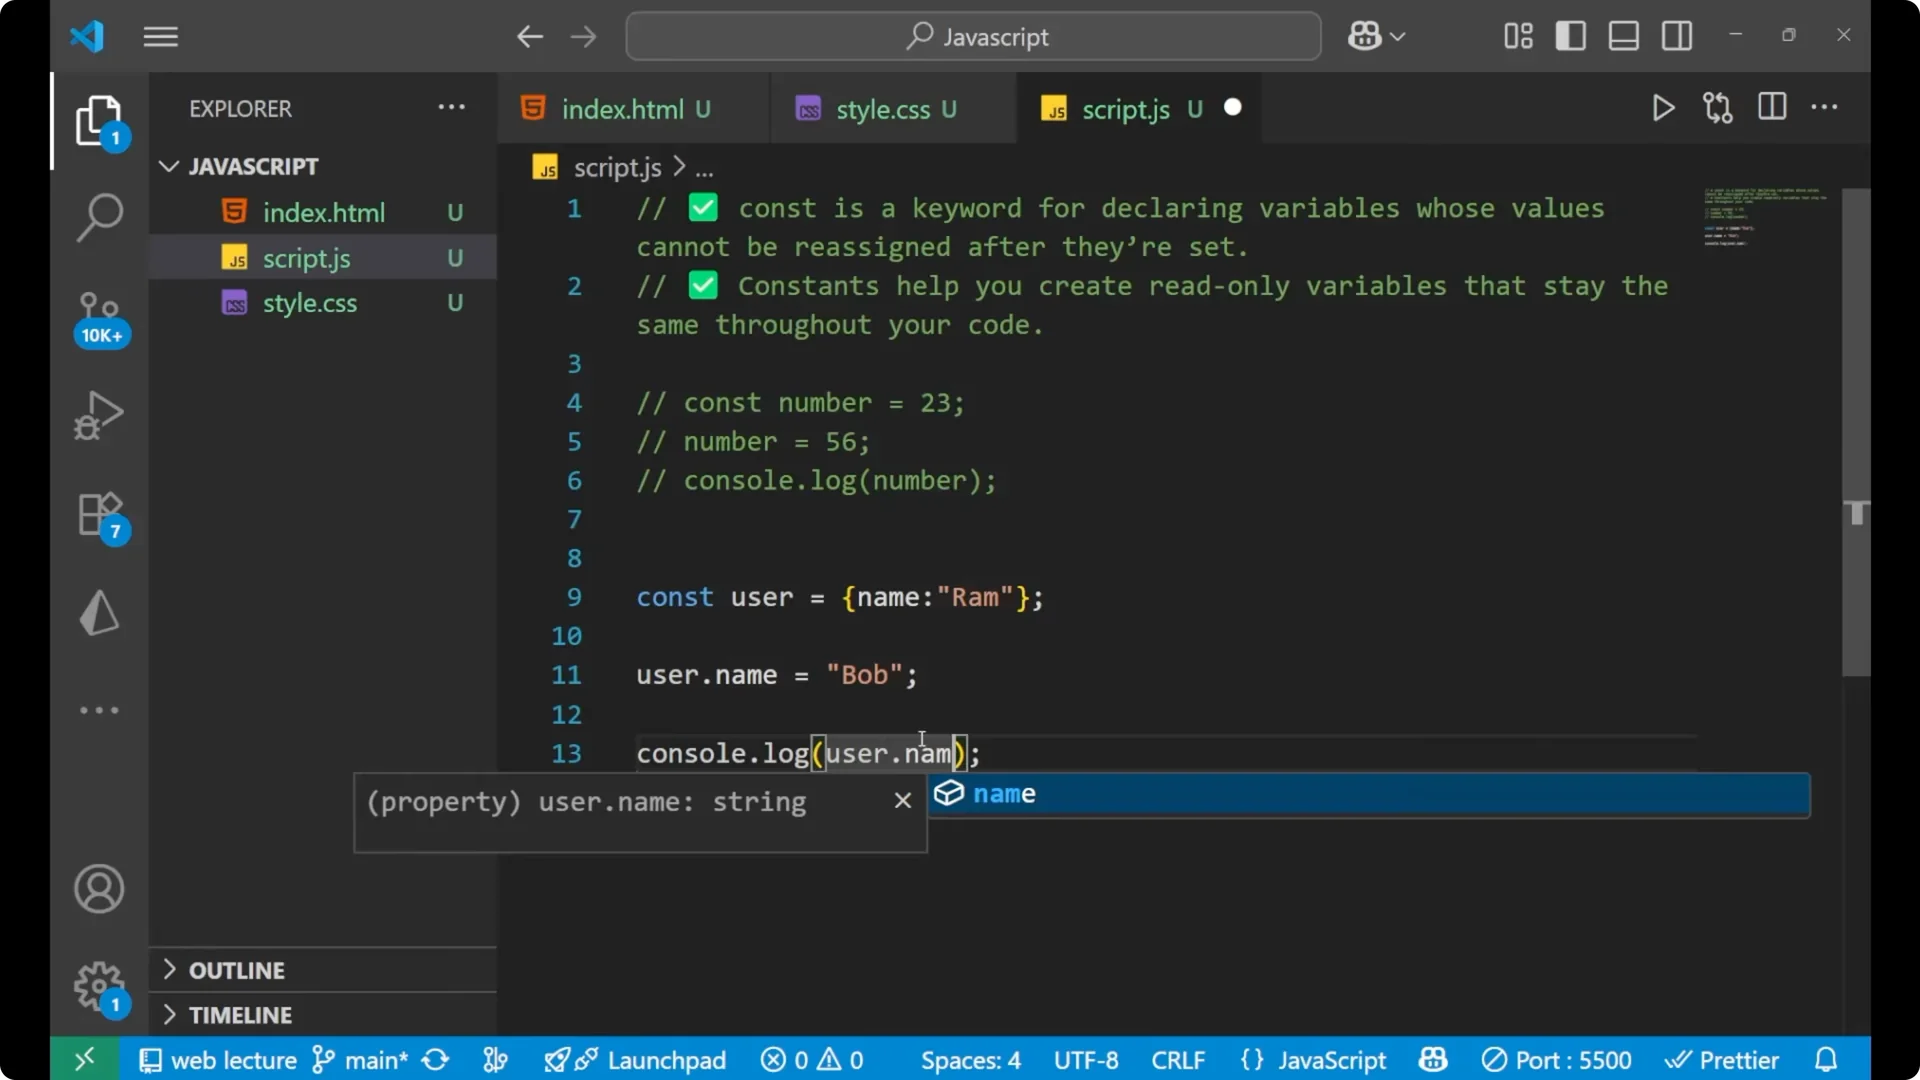Open Search in the sidebar
Image resolution: width=1920 pixels, height=1080 pixels.
click(99, 216)
